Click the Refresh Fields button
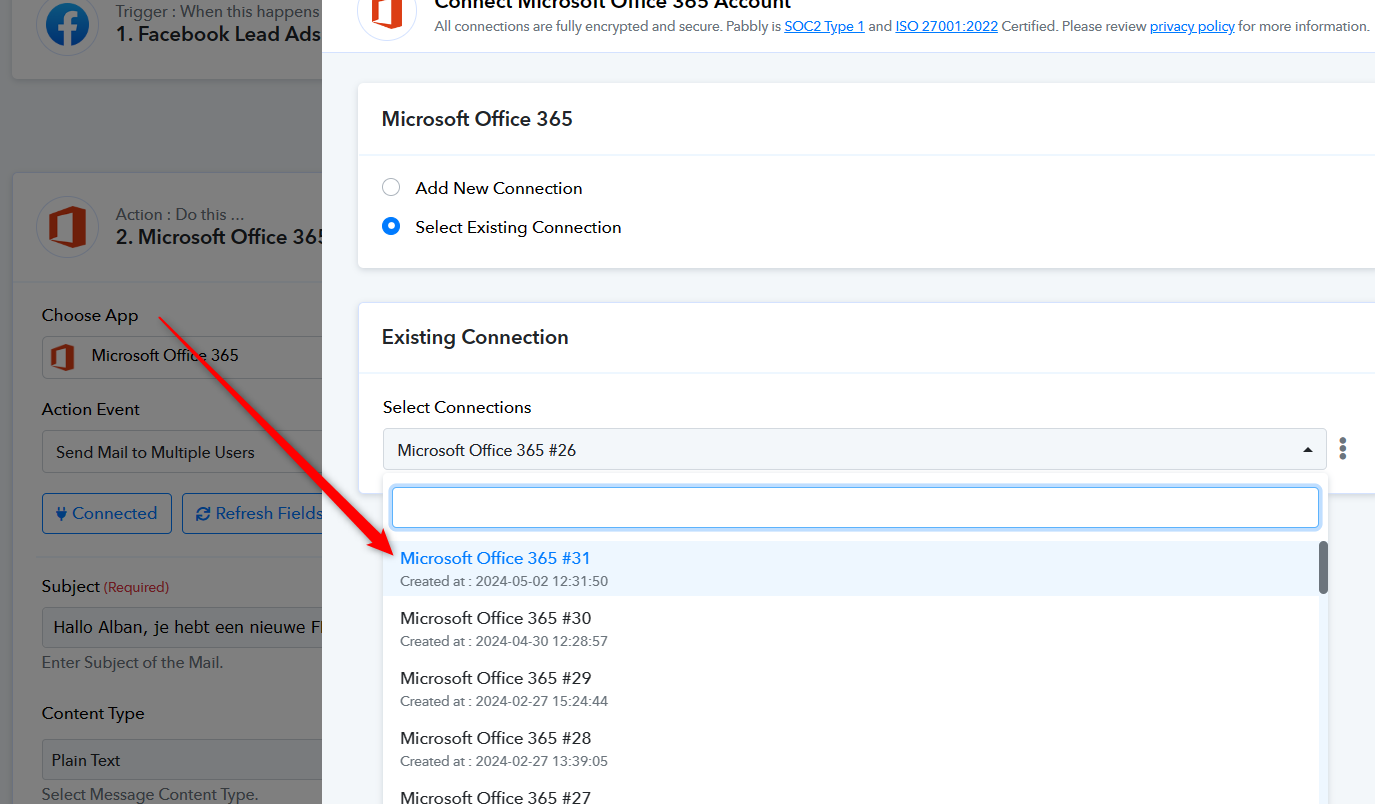Screen dimensions: 1375x804 click(253, 513)
